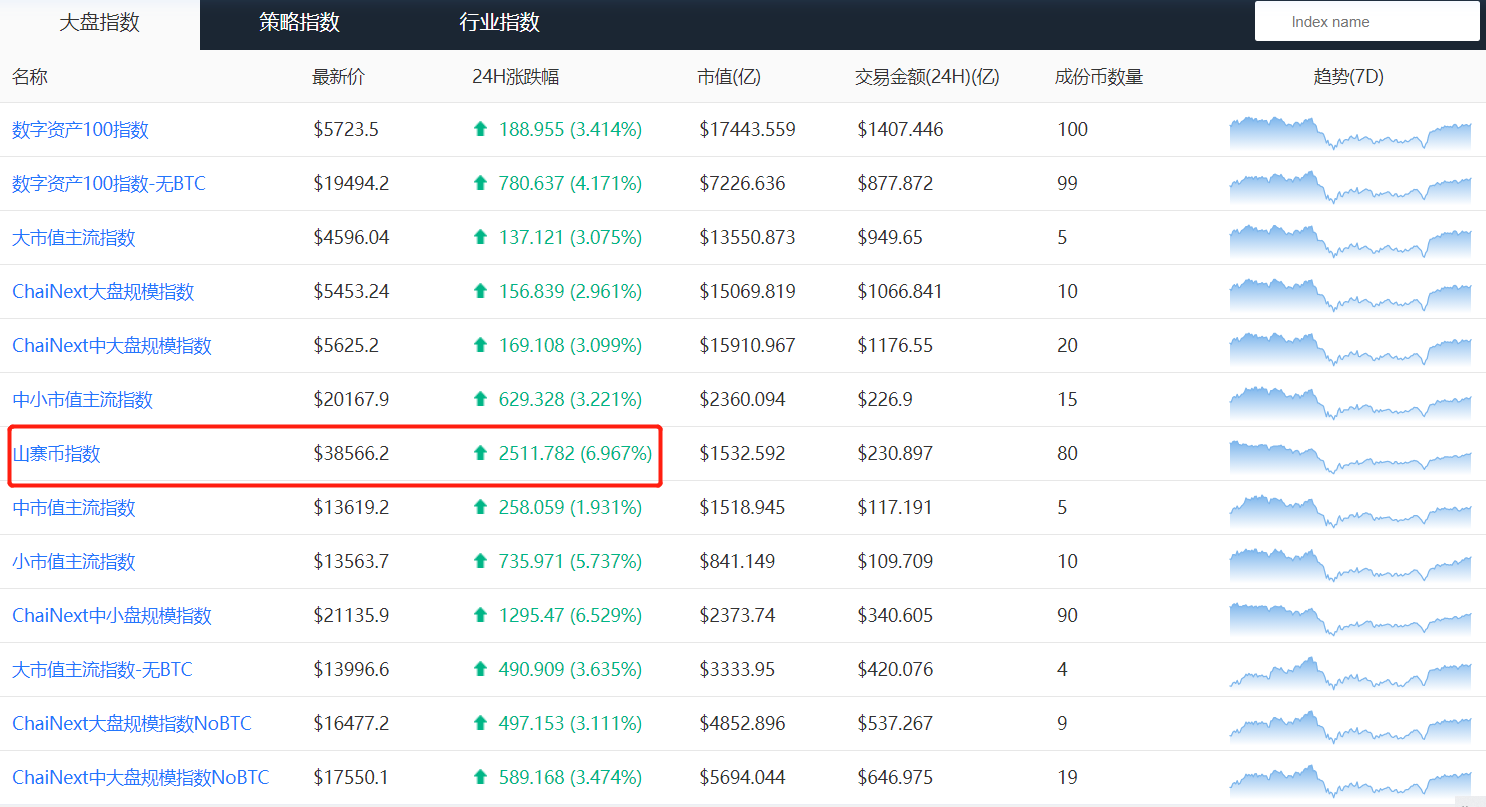Click the trend sparkline in 大市值主流指数 row
The image size is (1486, 807).
(x=1350, y=240)
